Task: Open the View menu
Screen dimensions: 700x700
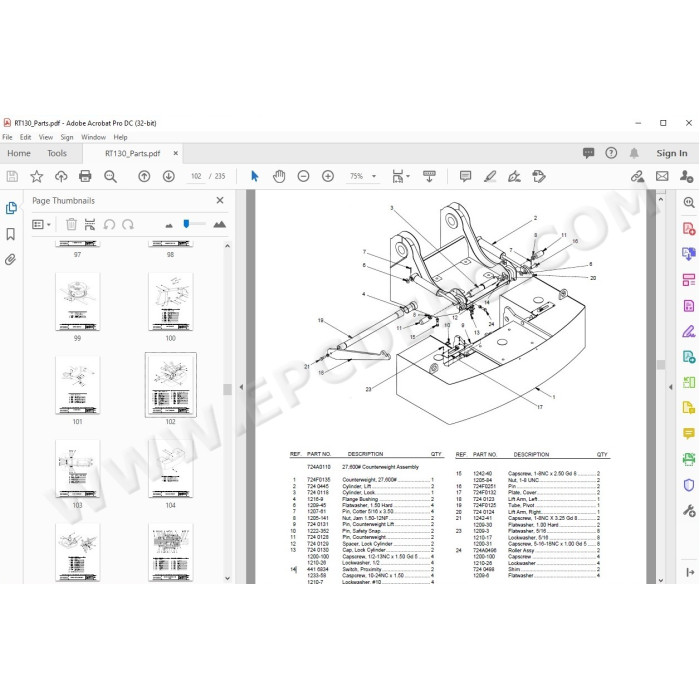Action: (46, 137)
